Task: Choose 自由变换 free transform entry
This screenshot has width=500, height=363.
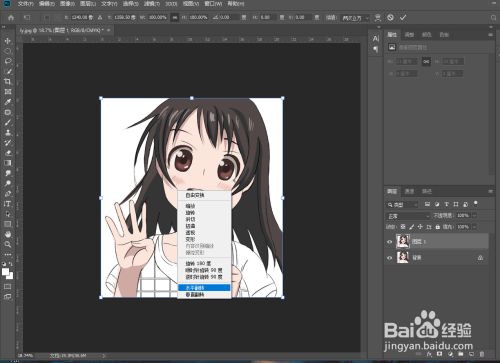Action: click(x=204, y=195)
